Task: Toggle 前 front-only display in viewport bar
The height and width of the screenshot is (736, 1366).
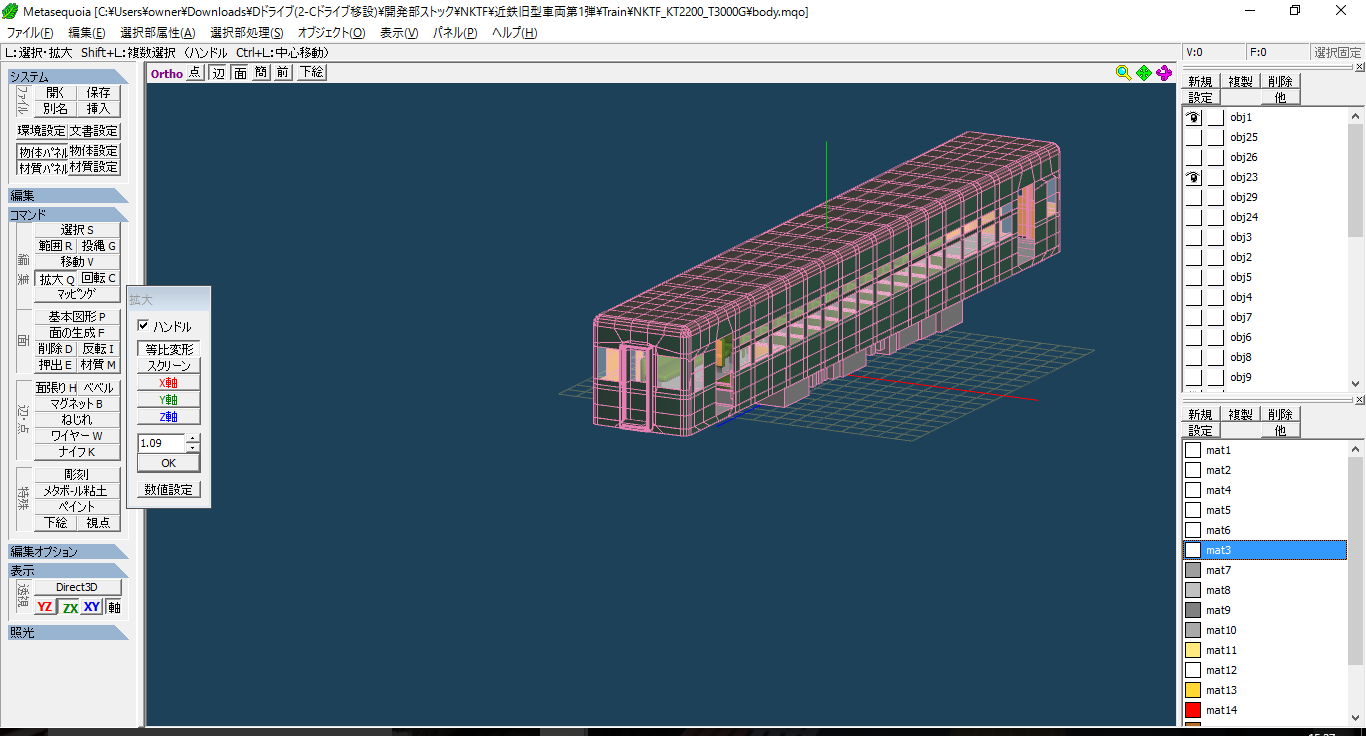Action: point(283,72)
